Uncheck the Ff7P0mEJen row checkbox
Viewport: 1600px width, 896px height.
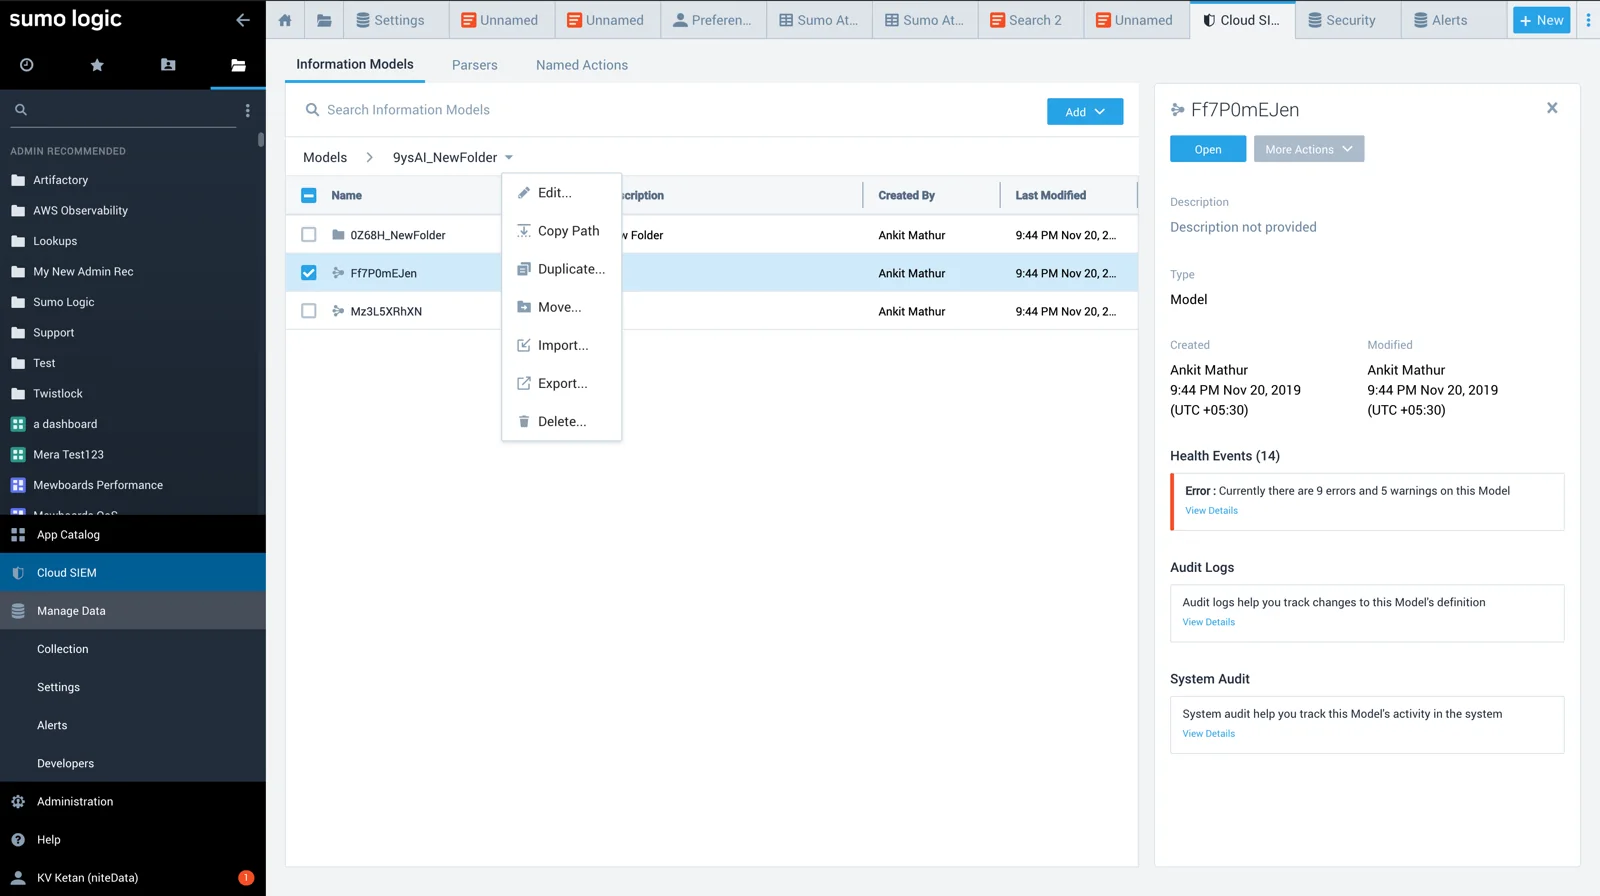click(309, 273)
